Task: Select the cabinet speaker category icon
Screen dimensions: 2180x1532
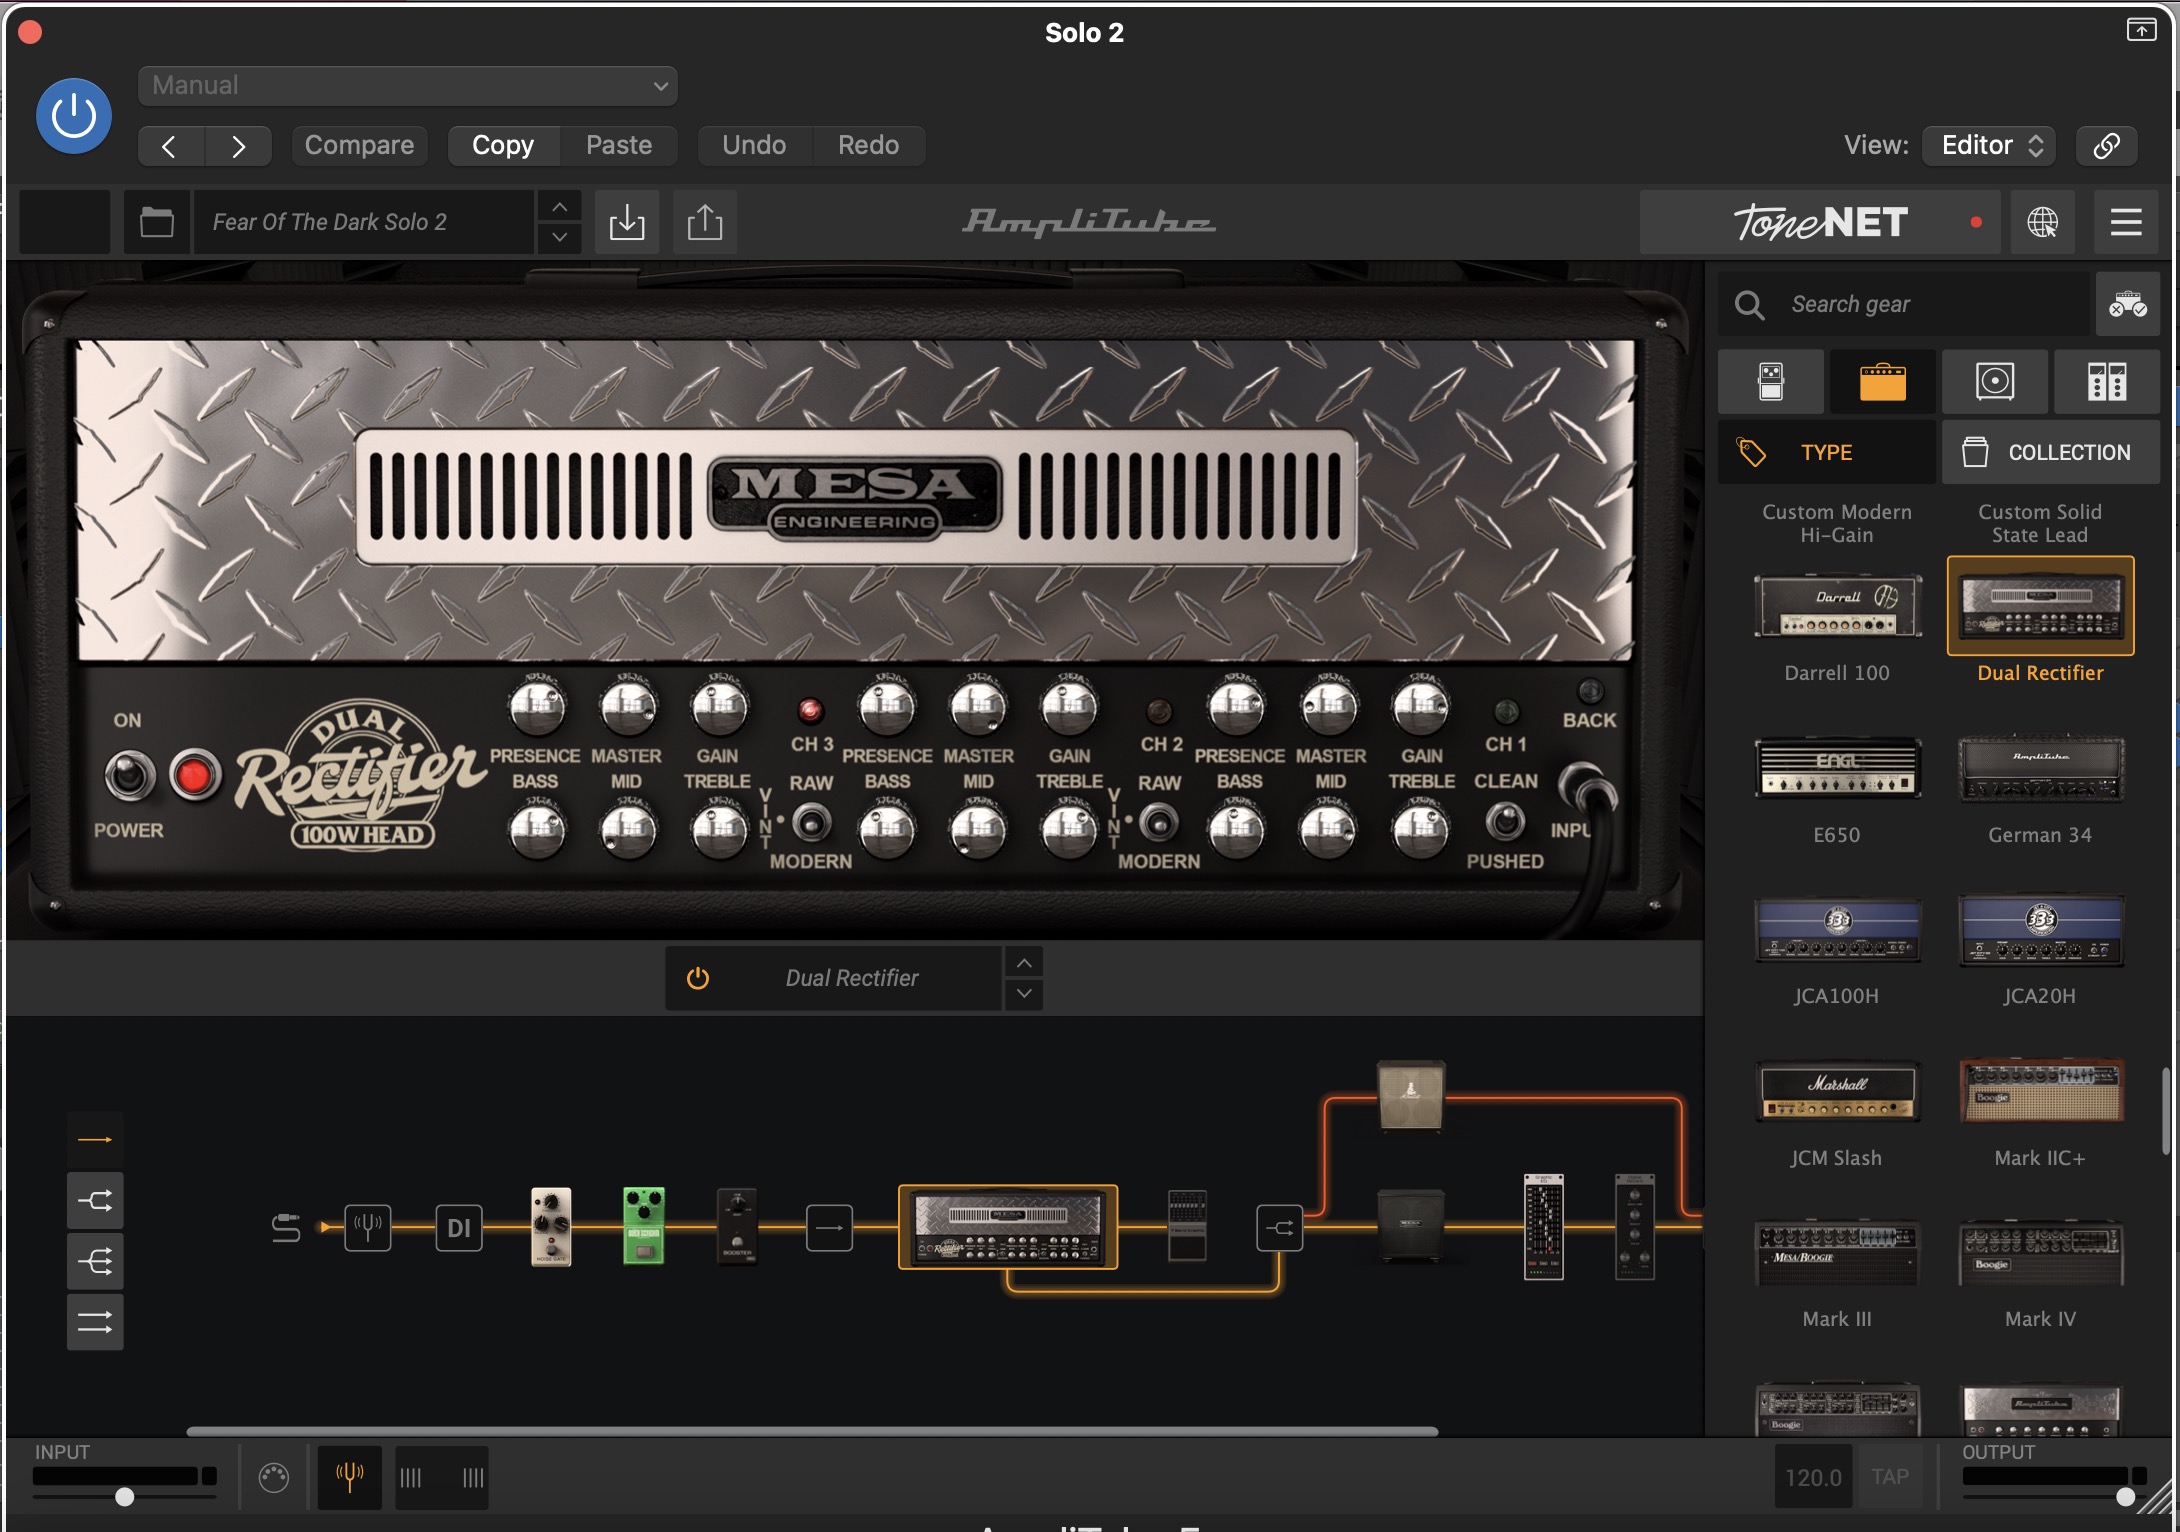Action: click(1995, 382)
